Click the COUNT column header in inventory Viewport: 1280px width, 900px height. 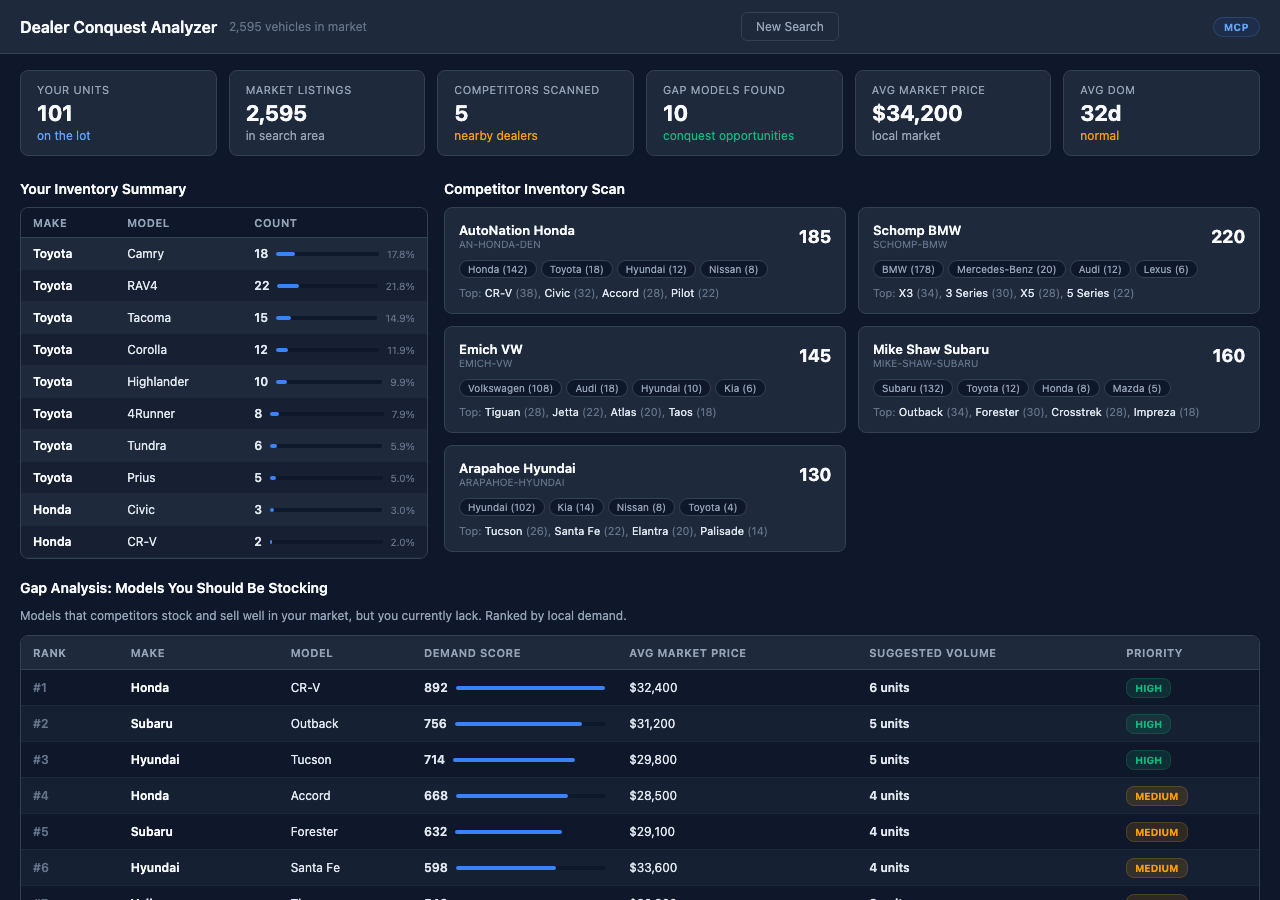click(x=275, y=223)
